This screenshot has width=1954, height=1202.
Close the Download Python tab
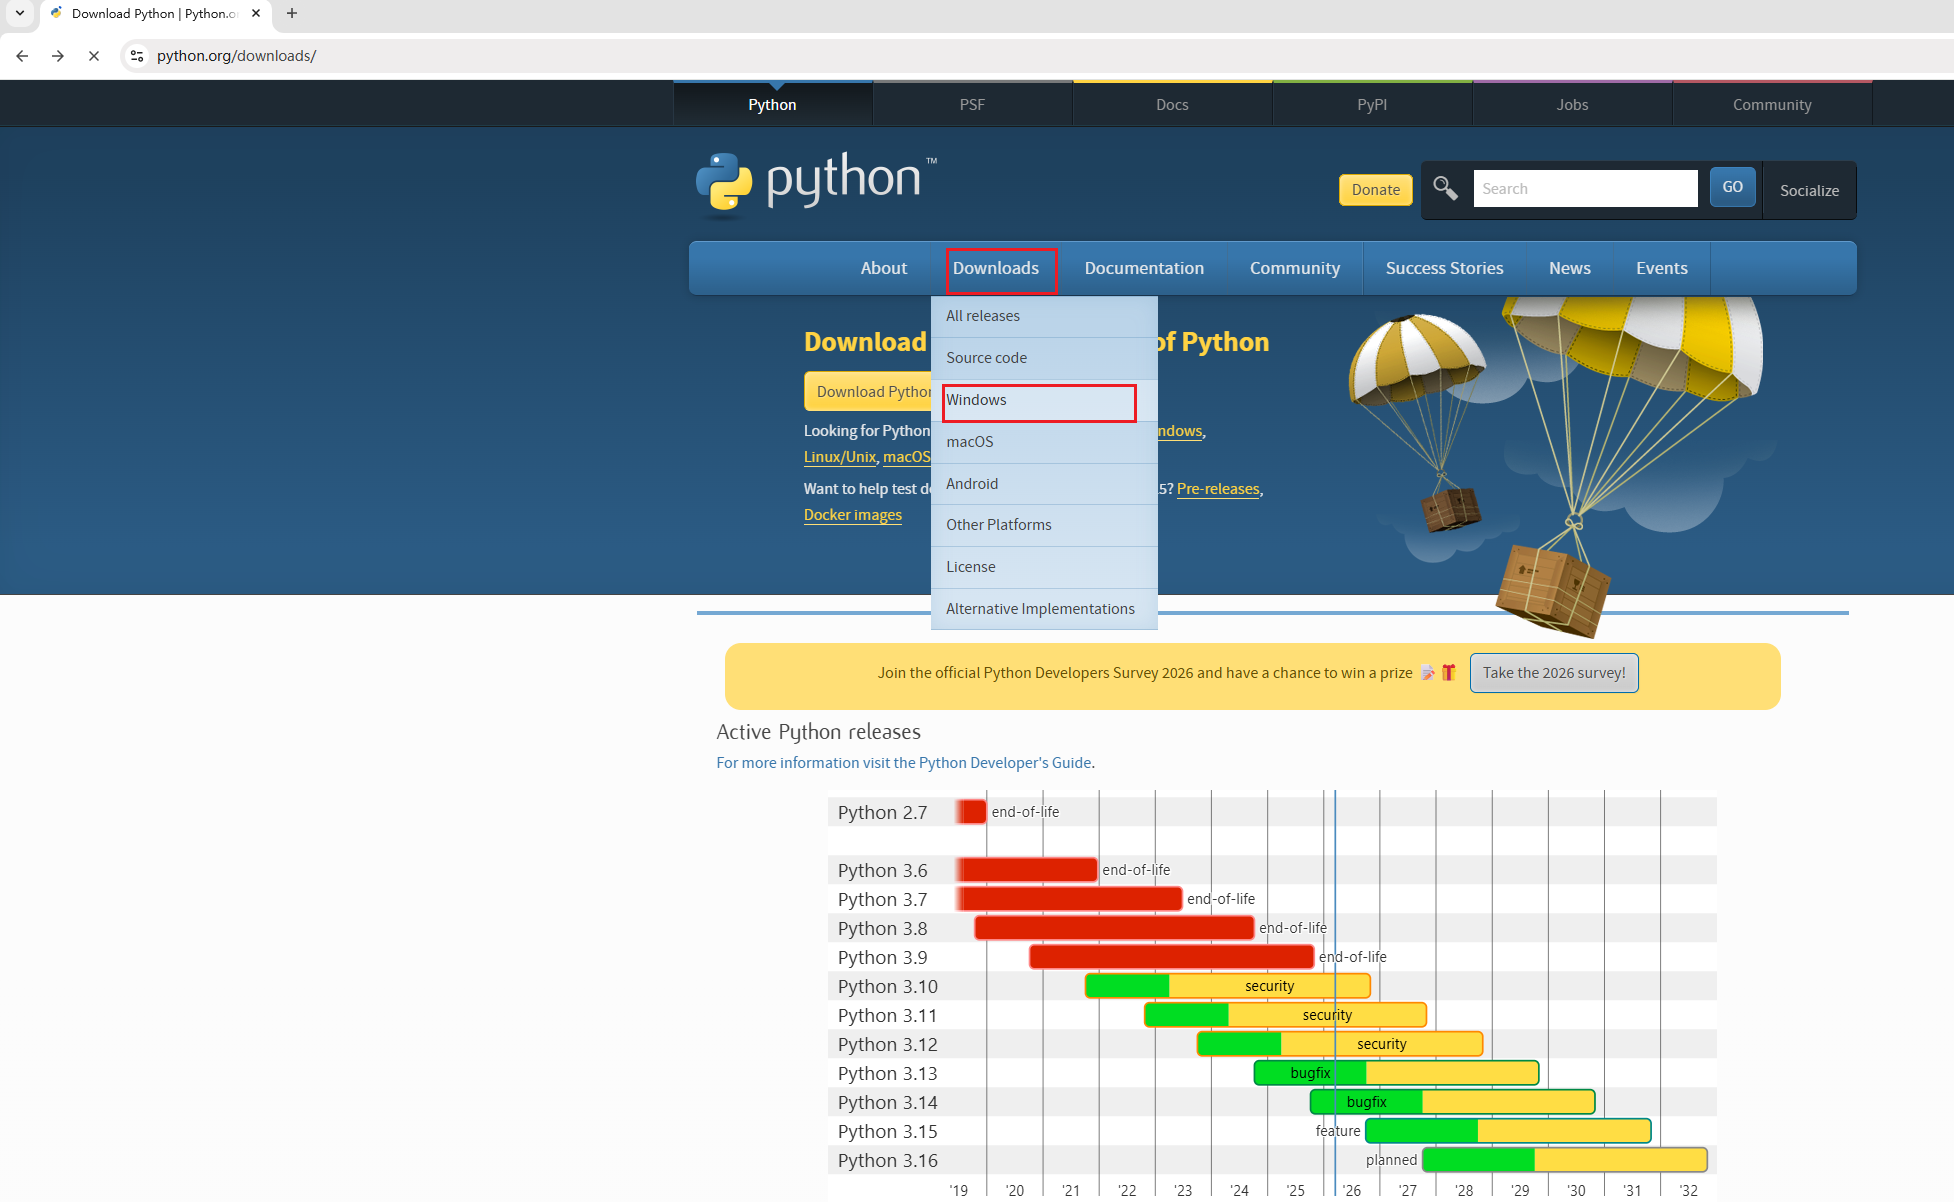coord(256,14)
